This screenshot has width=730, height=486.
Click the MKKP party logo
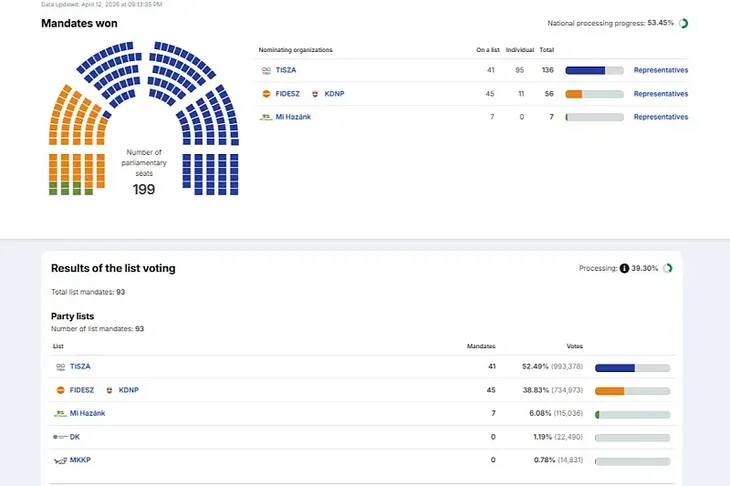point(59,460)
